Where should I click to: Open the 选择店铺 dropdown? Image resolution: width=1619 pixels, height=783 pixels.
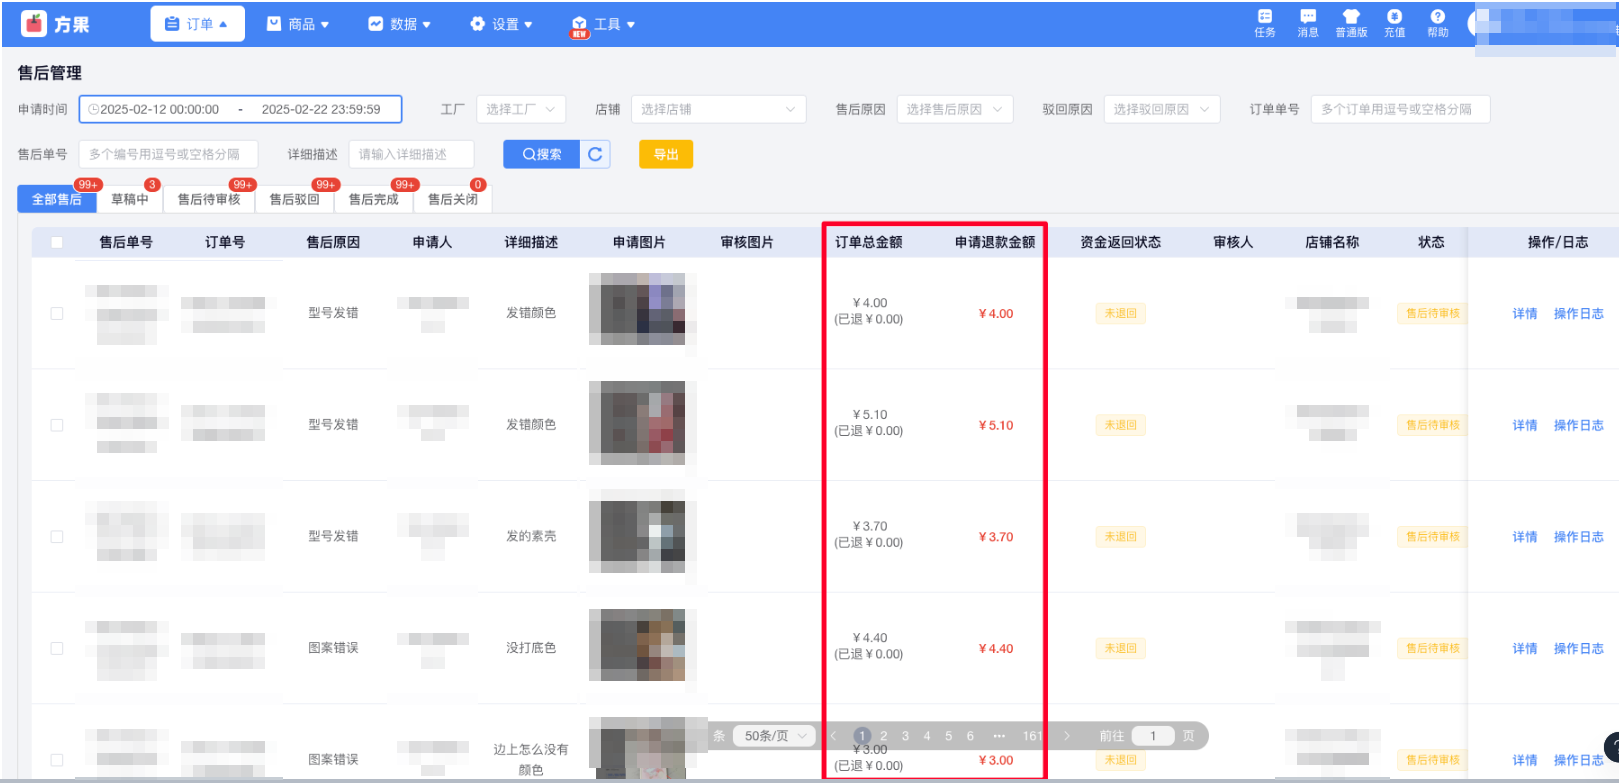tap(718, 109)
